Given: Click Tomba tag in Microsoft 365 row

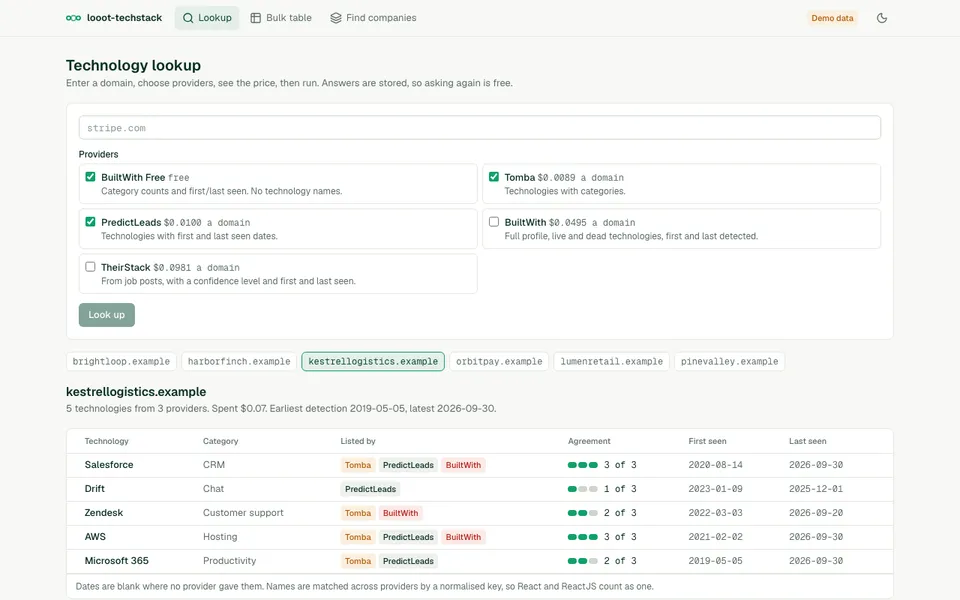Looking at the screenshot, I should click(358, 560).
